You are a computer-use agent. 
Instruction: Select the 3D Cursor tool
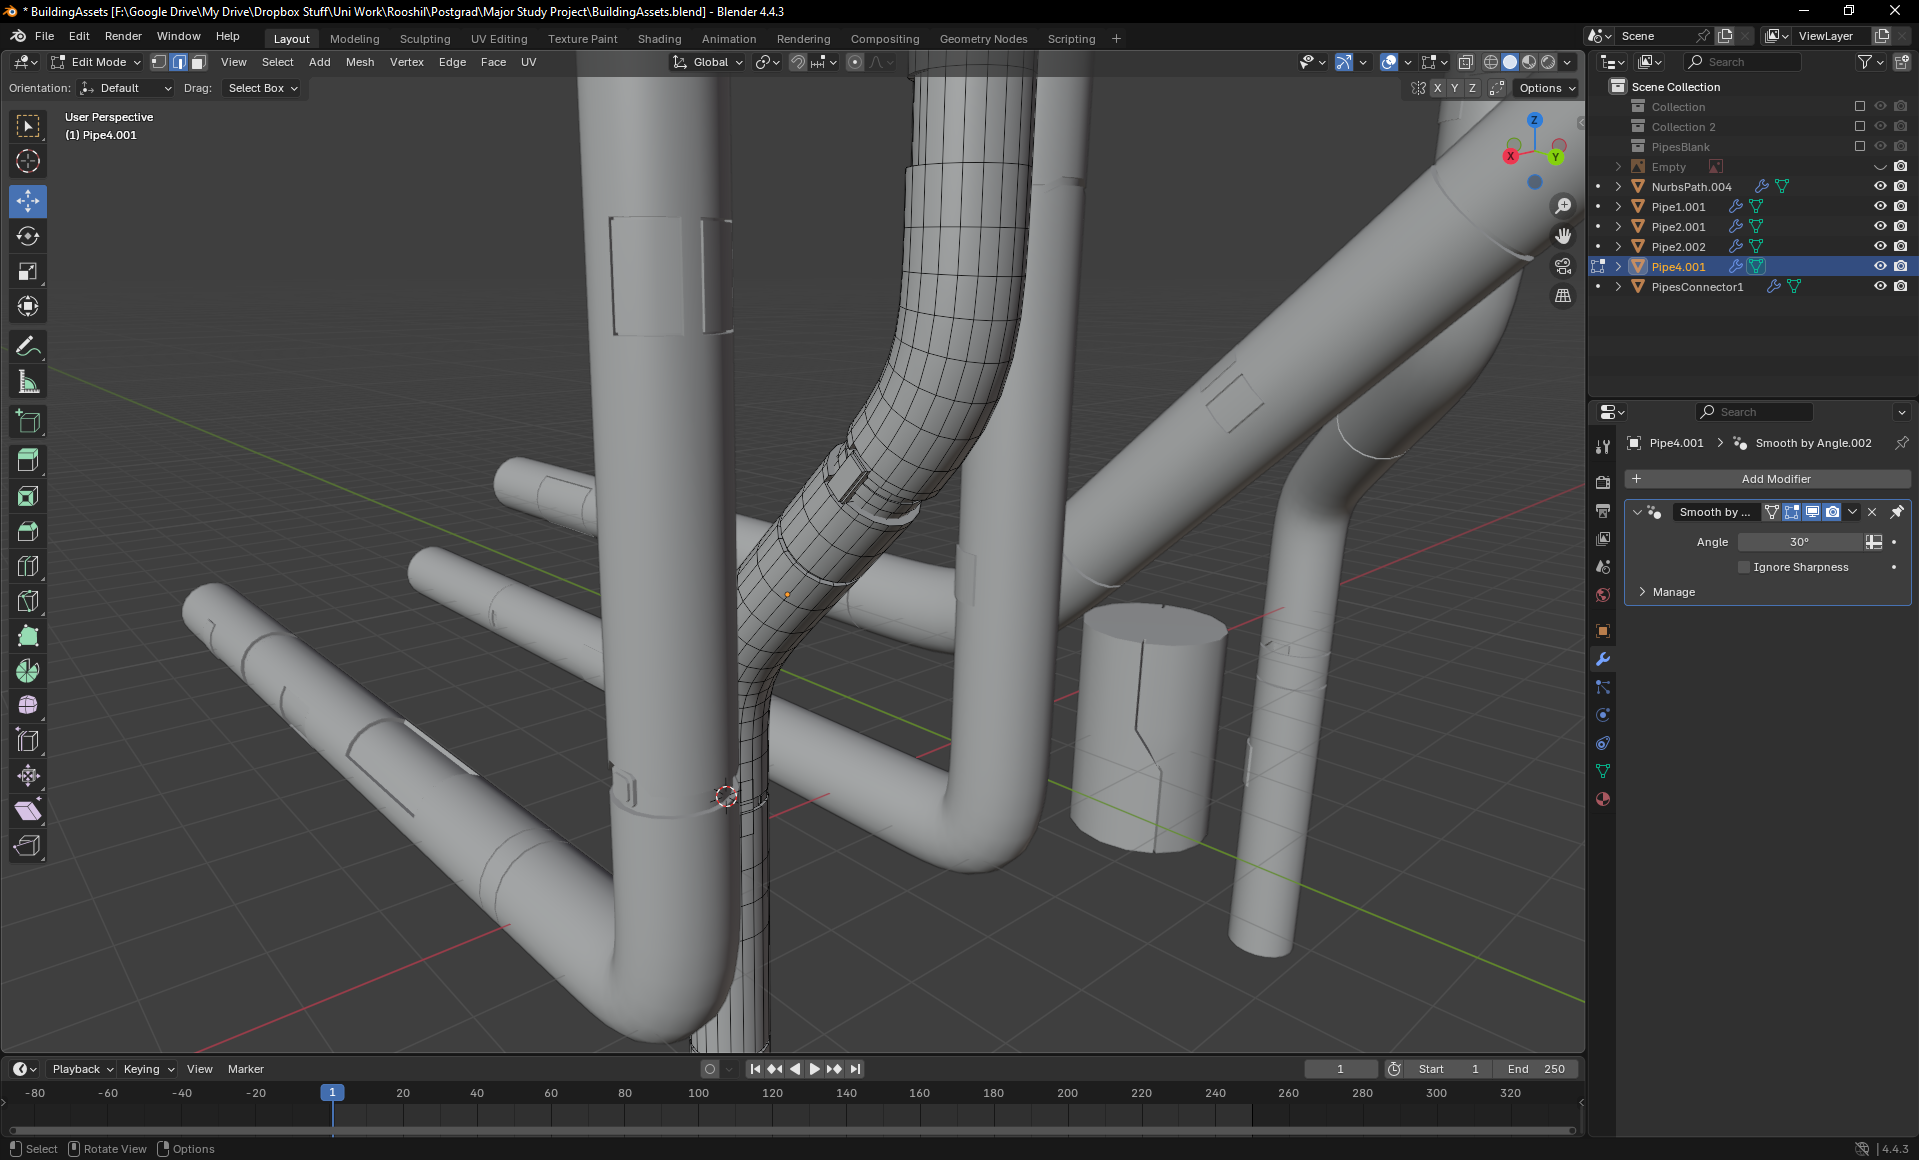pyautogui.click(x=28, y=161)
